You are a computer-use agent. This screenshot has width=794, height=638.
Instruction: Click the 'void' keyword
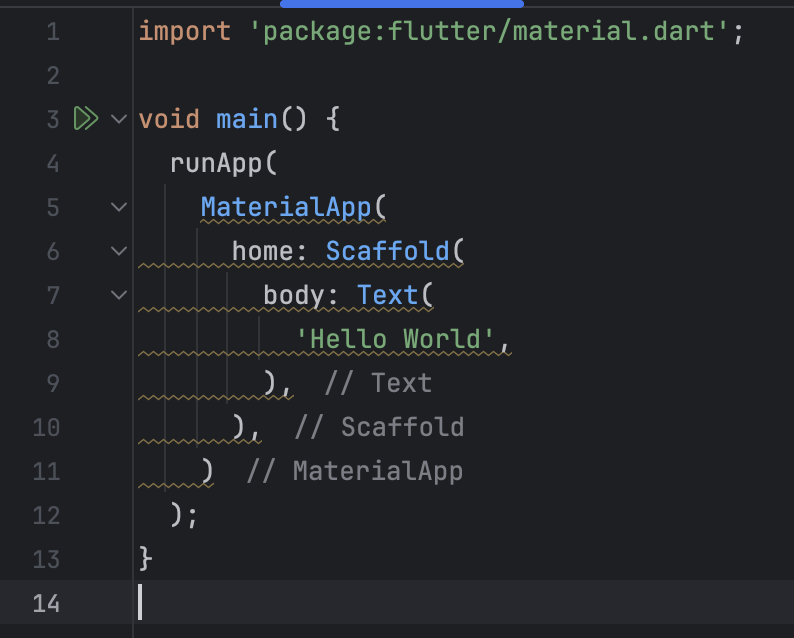coord(169,119)
